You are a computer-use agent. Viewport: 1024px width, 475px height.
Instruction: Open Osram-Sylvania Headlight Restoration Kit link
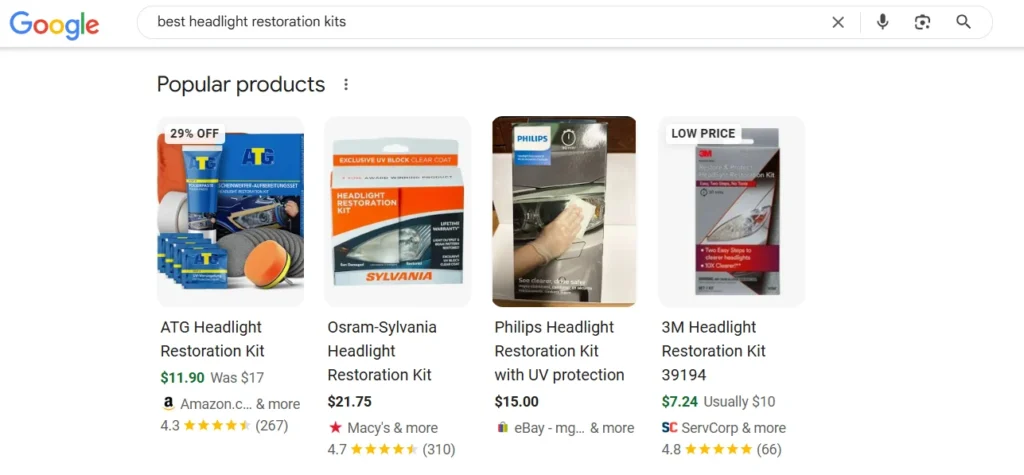pyautogui.click(x=382, y=351)
